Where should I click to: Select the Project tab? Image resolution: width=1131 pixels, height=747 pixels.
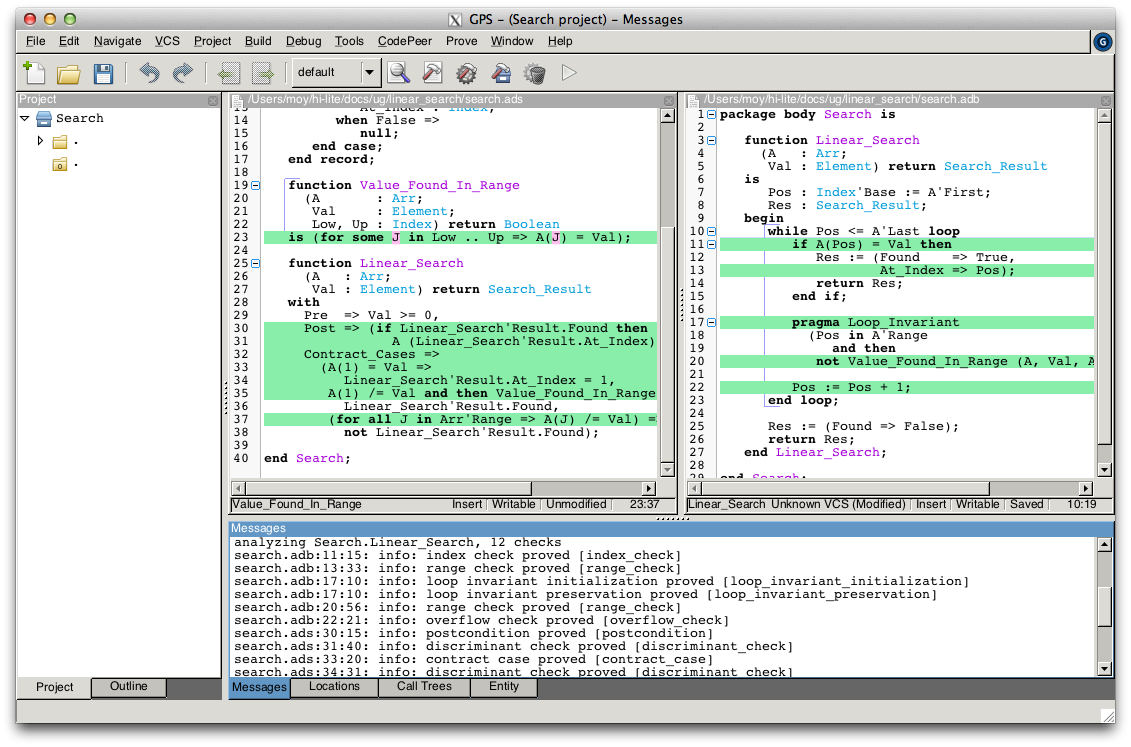coord(55,687)
